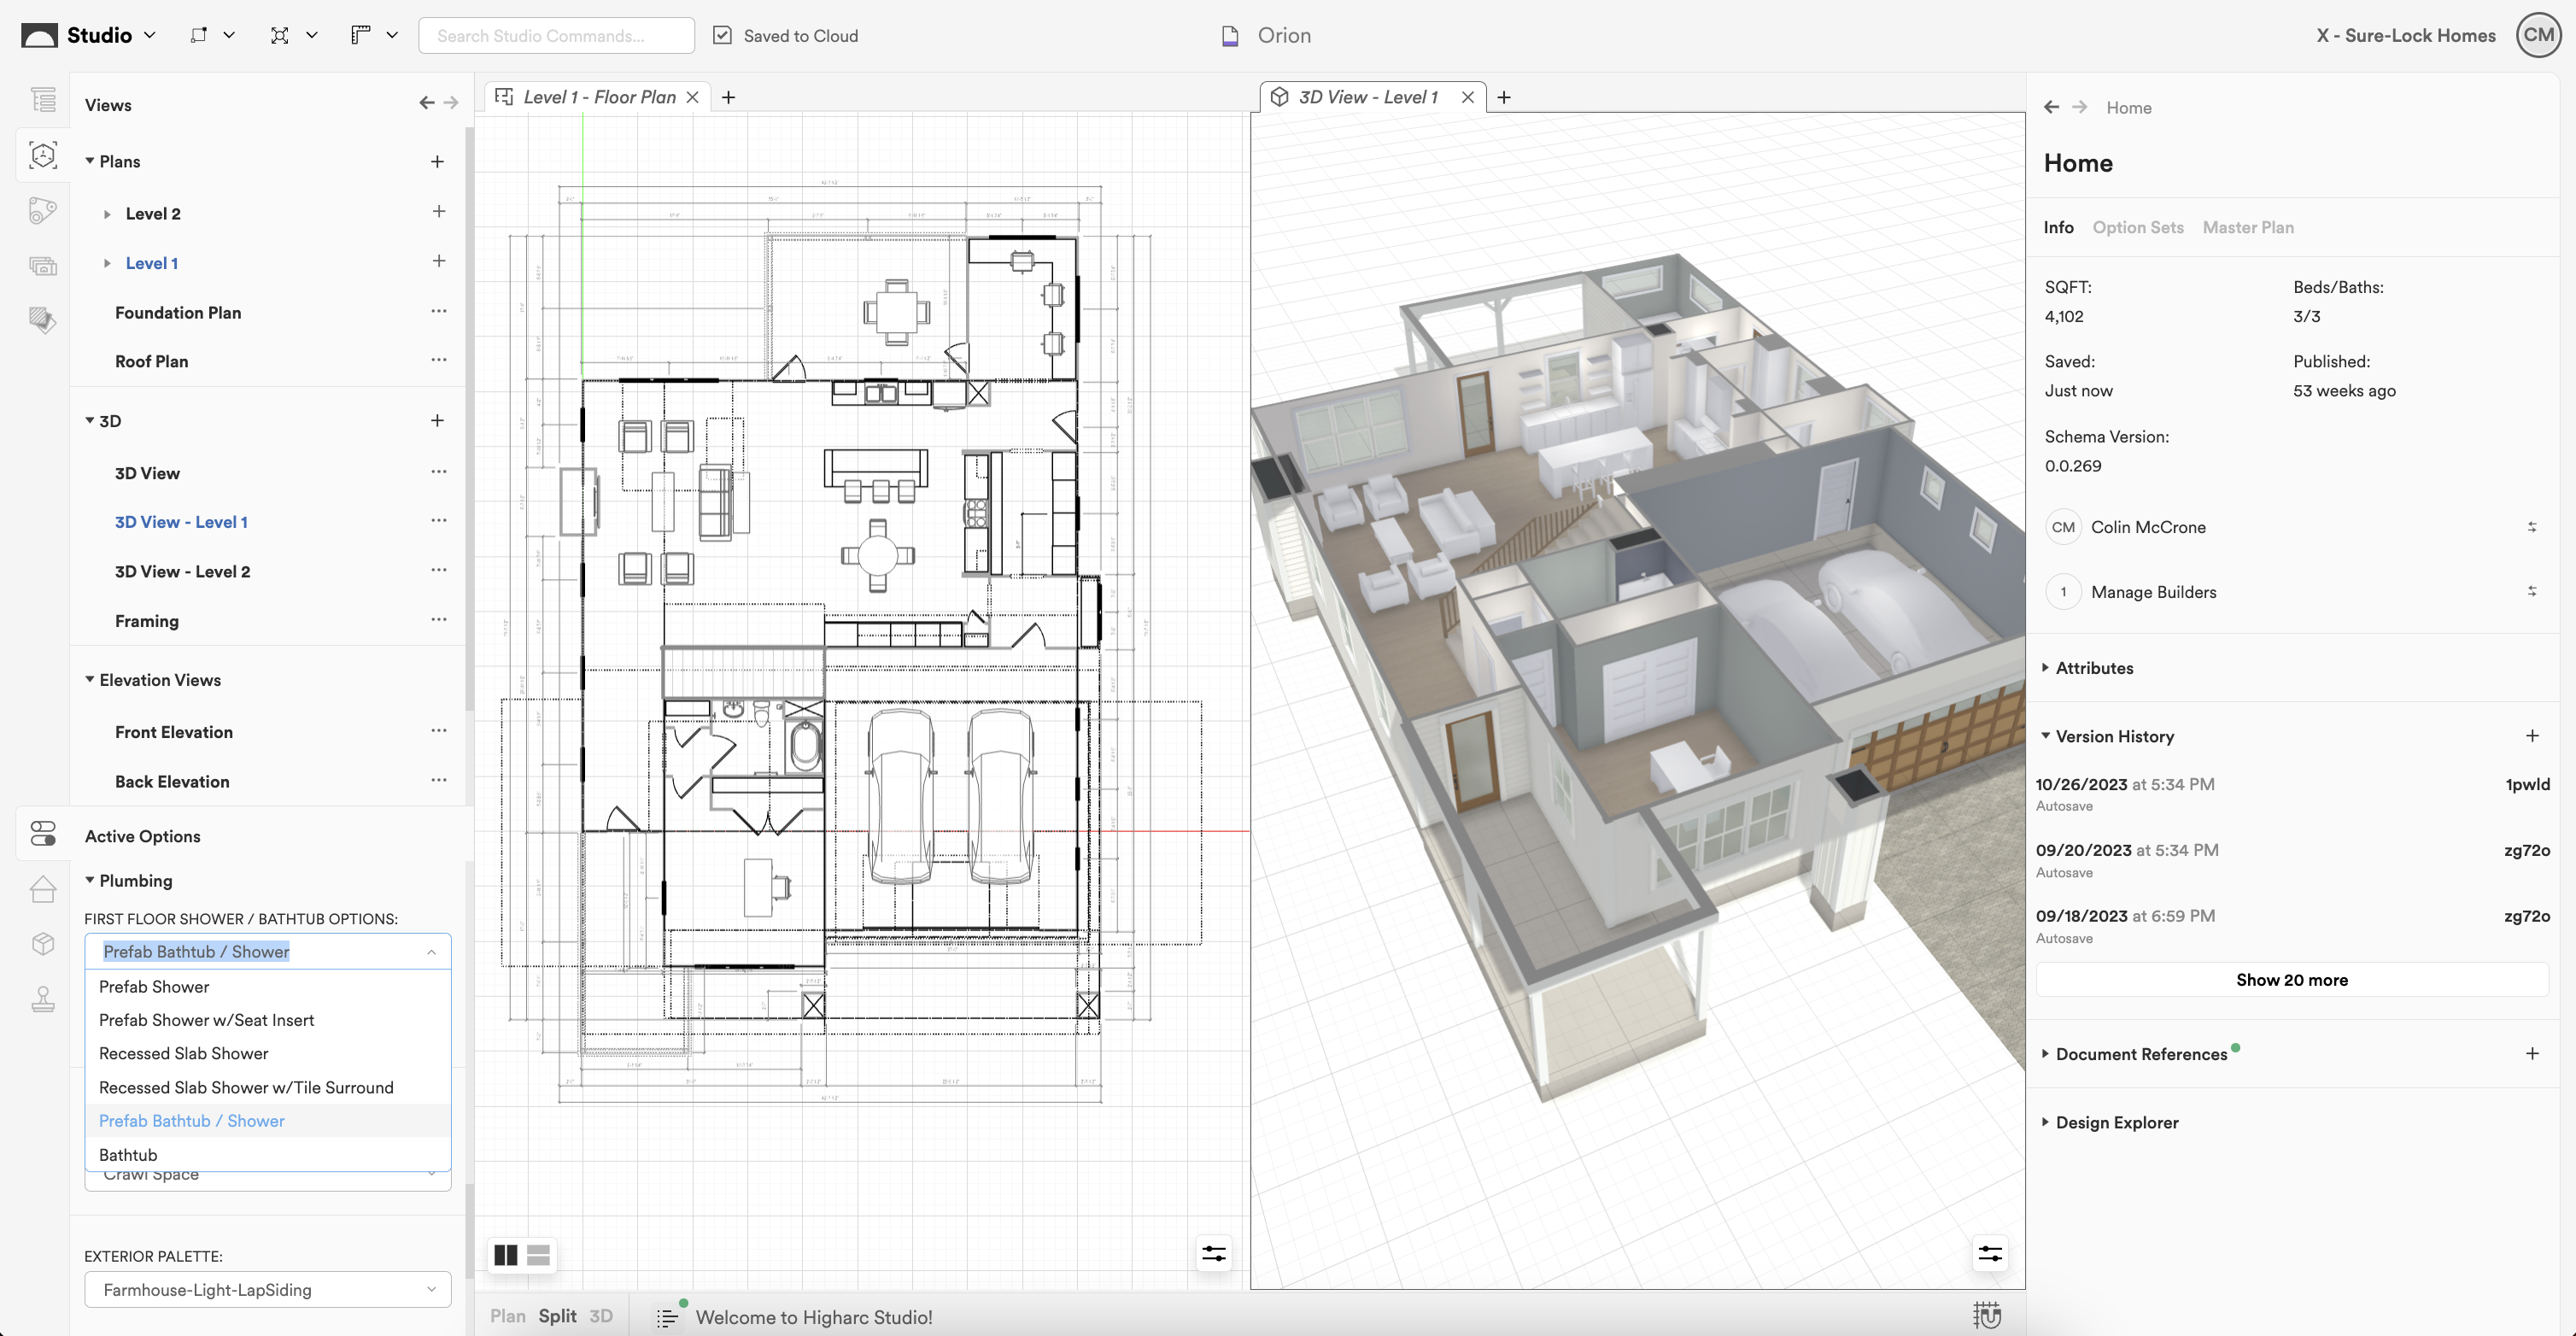The image size is (2576, 1336).
Task: Switch to 3D view mode
Action: pos(601,1316)
